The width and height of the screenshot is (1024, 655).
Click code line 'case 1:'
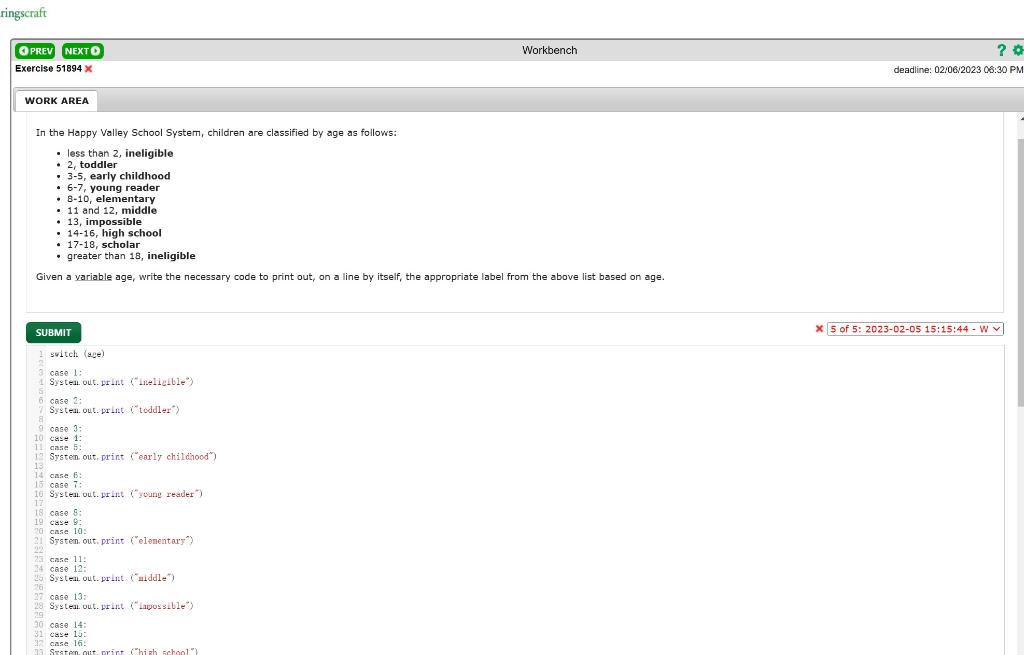tap(66, 373)
